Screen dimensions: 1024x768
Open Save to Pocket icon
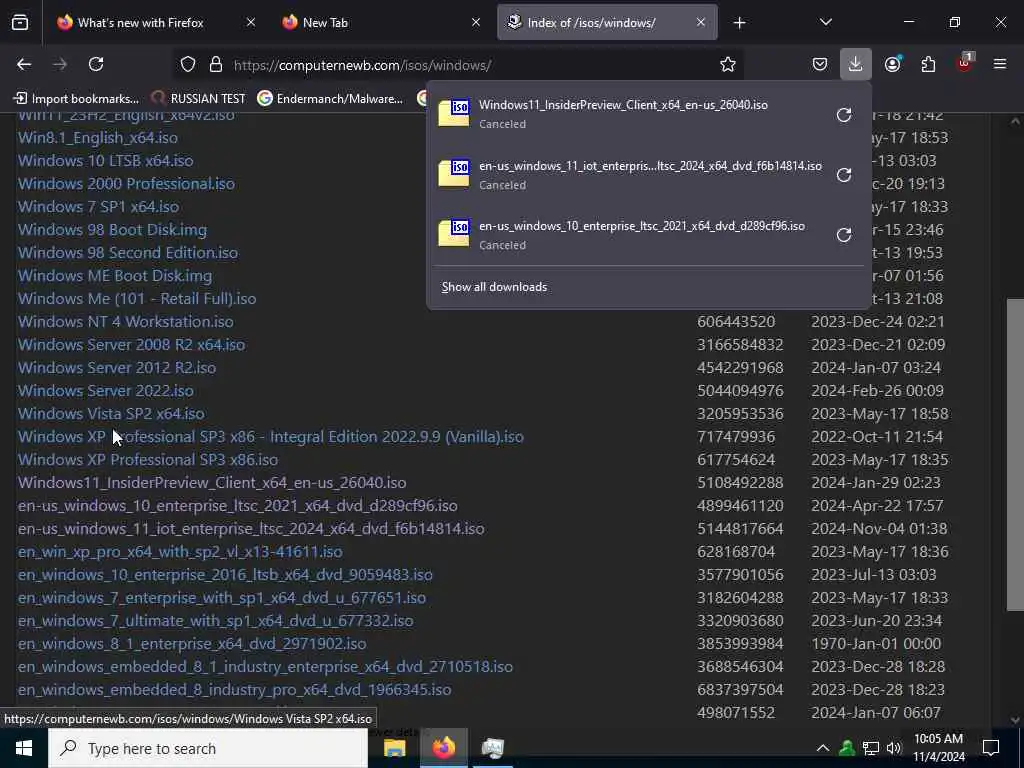(820, 64)
